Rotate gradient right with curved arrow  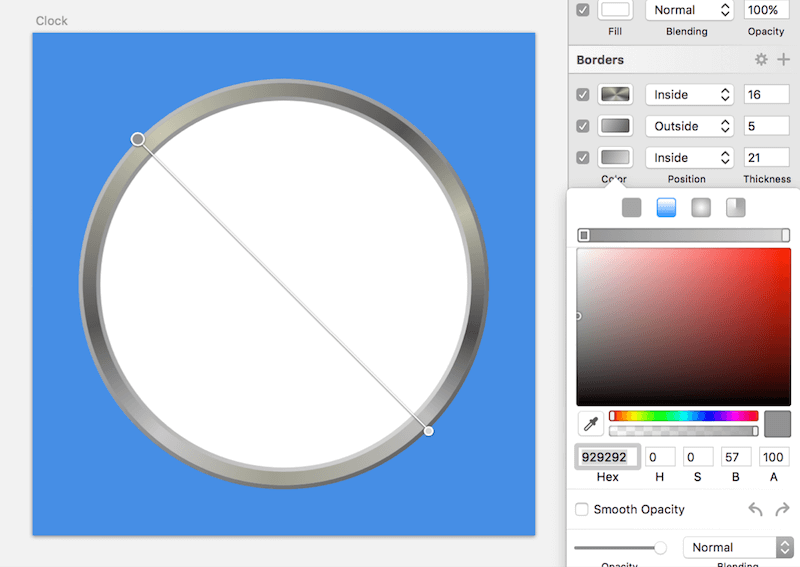coord(782,509)
